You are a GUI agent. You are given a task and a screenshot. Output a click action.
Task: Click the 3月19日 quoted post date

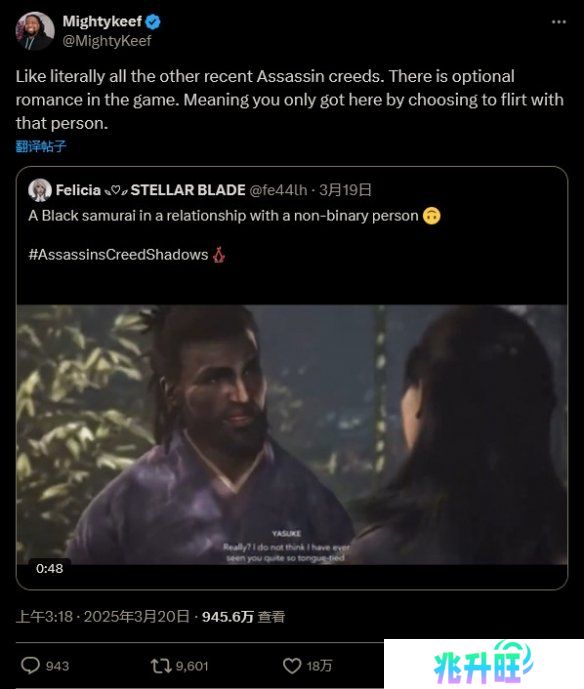(345, 190)
